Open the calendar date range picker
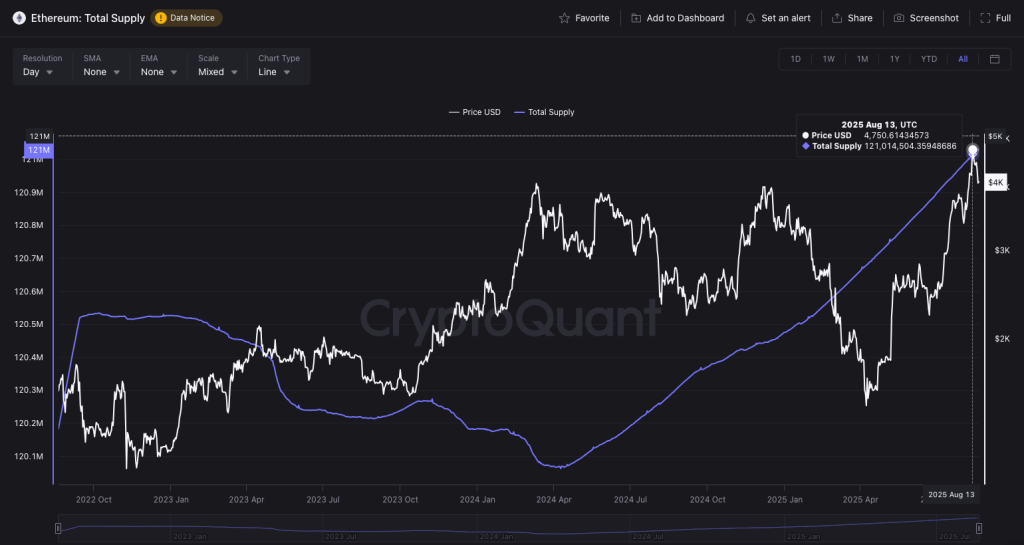This screenshot has height=545, width=1024. point(995,59)
